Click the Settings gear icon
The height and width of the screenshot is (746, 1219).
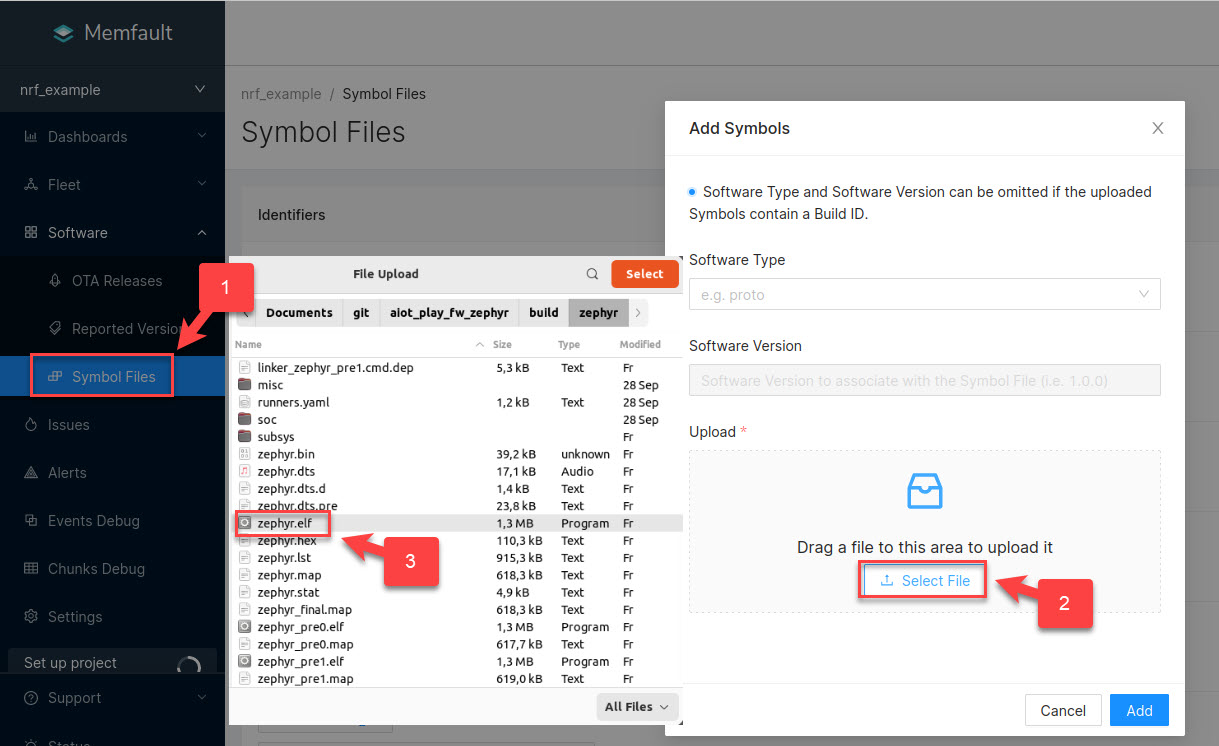click(30, 616)
